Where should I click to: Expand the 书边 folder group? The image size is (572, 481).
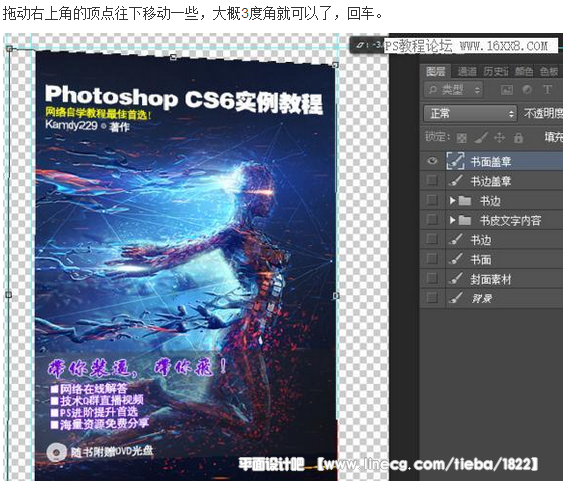(452, 200)
